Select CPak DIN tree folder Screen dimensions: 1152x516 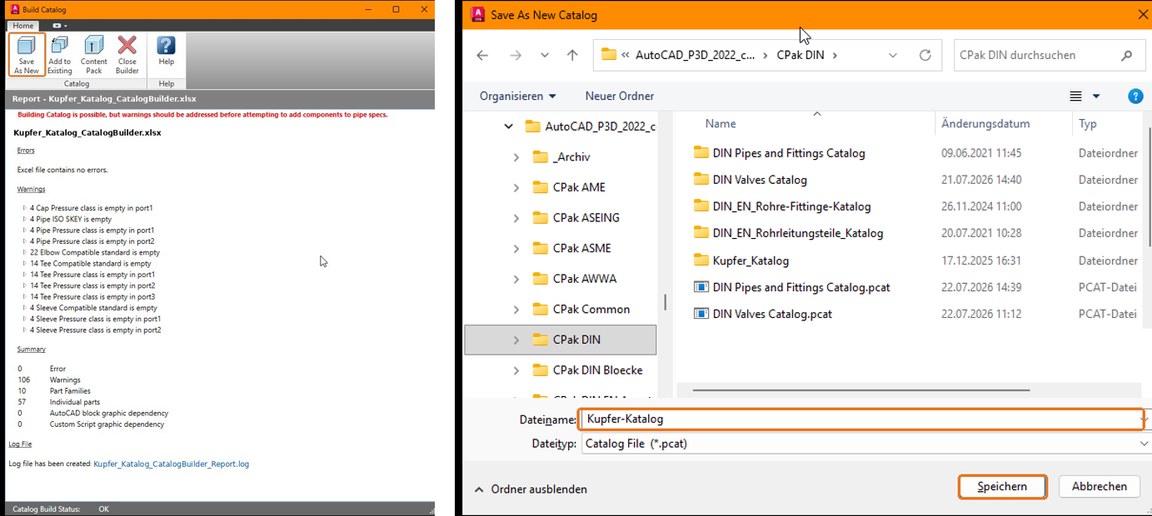pos(561,340)
